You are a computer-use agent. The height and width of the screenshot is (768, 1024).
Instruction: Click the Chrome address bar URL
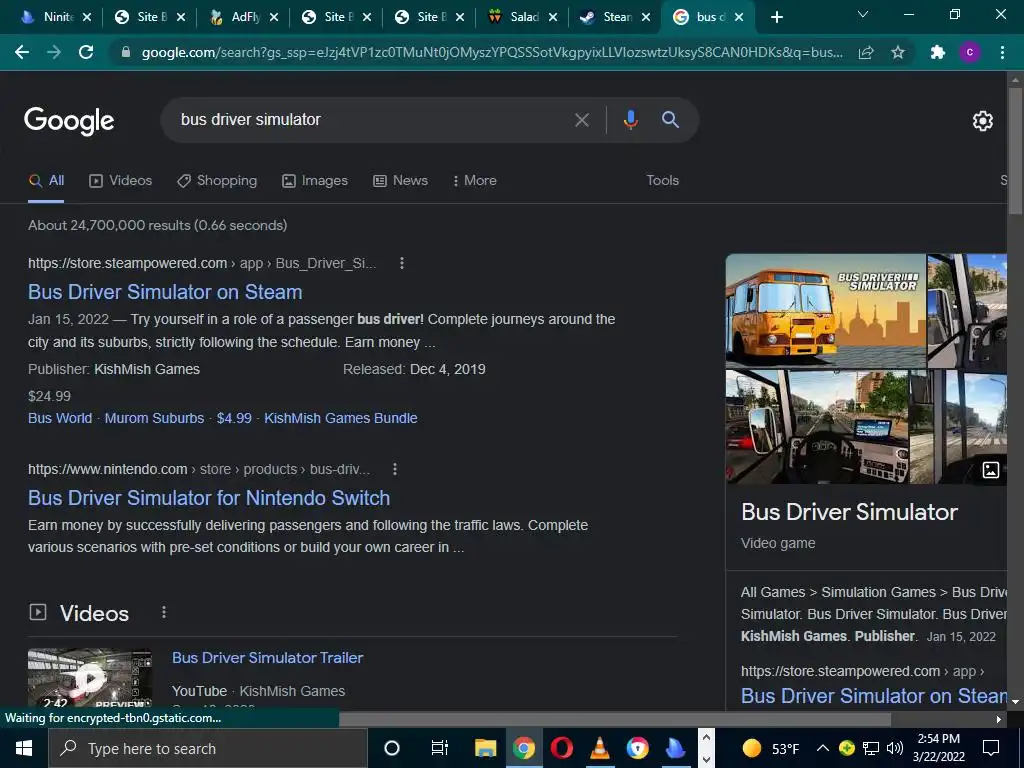point(492,52)
